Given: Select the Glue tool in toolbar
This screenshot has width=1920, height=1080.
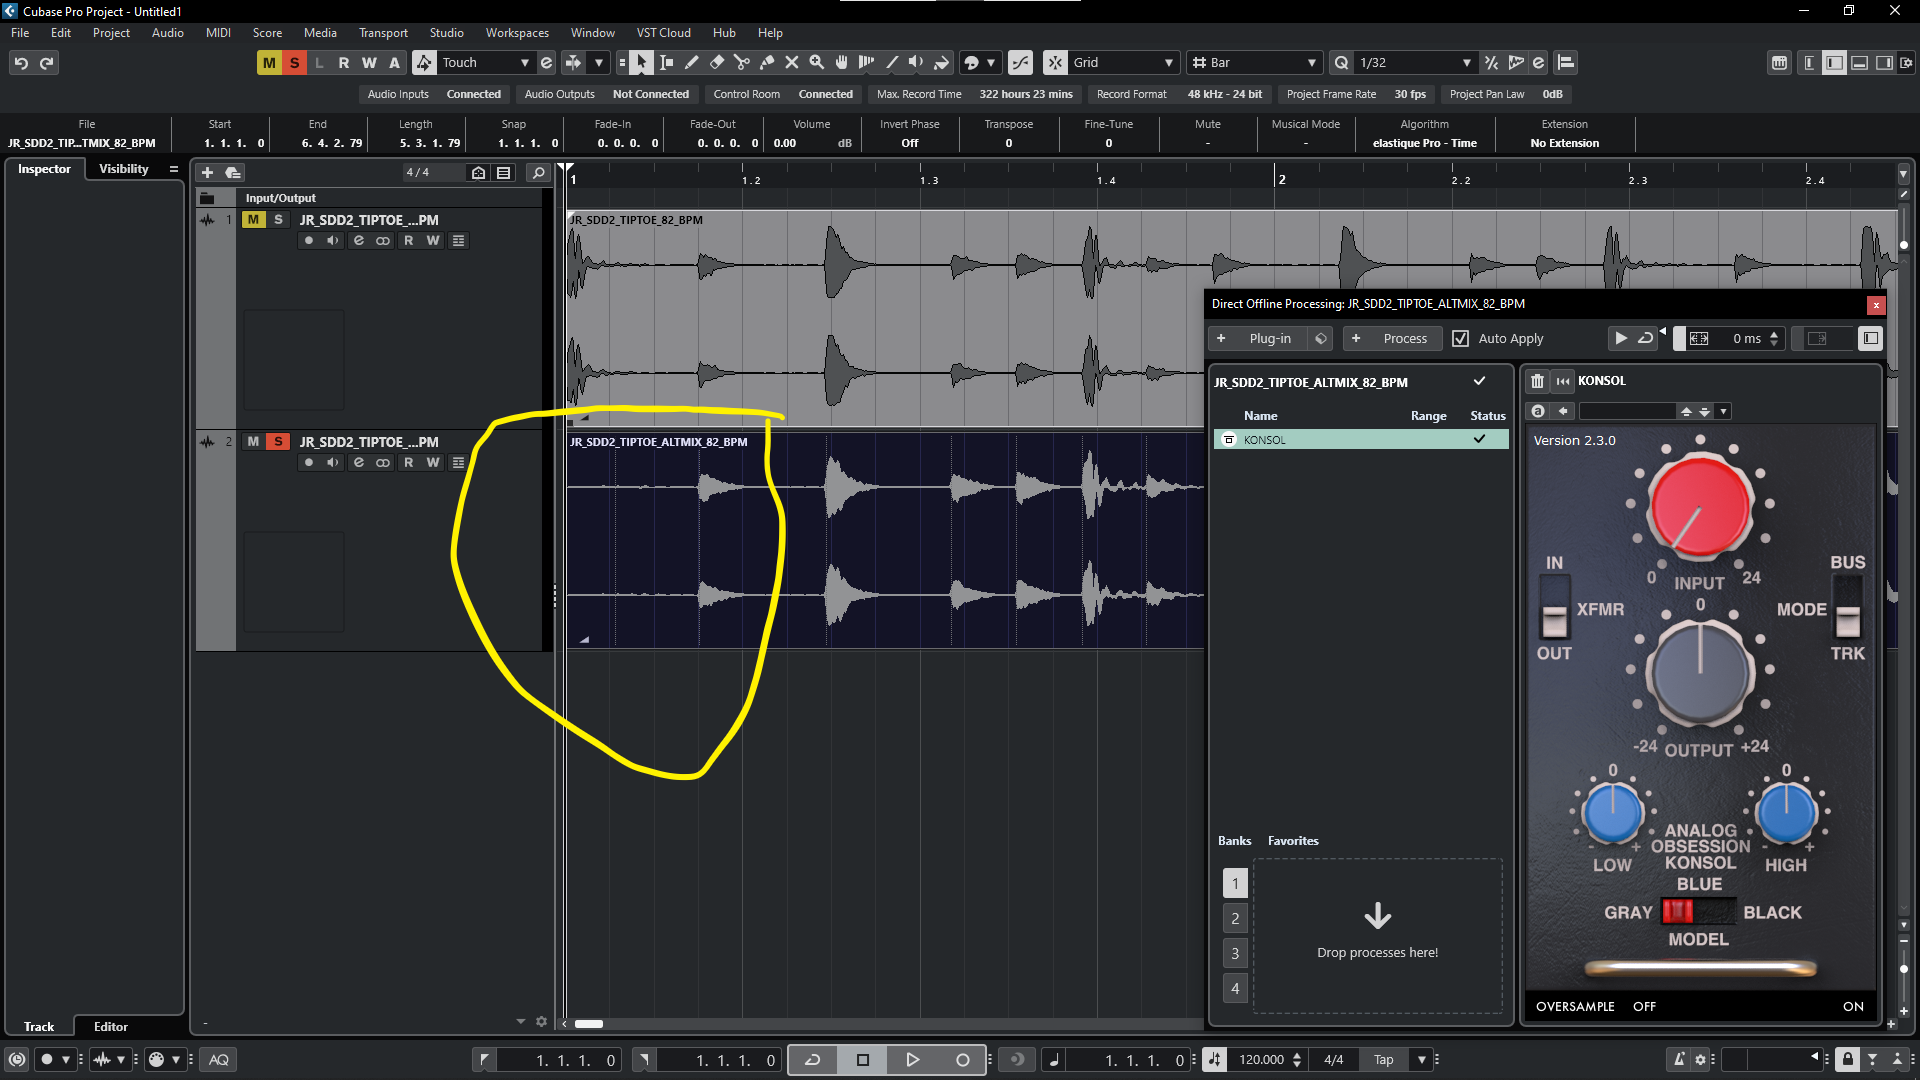Looking at the screenshot, I should coord(766,62).
